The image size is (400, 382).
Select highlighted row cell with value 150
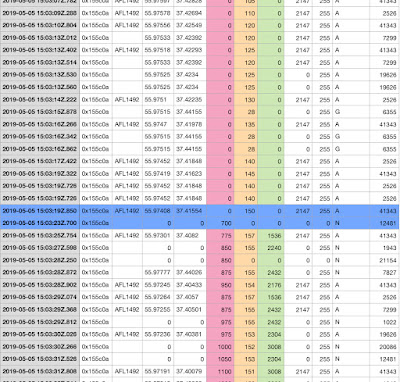pos(246,211)
